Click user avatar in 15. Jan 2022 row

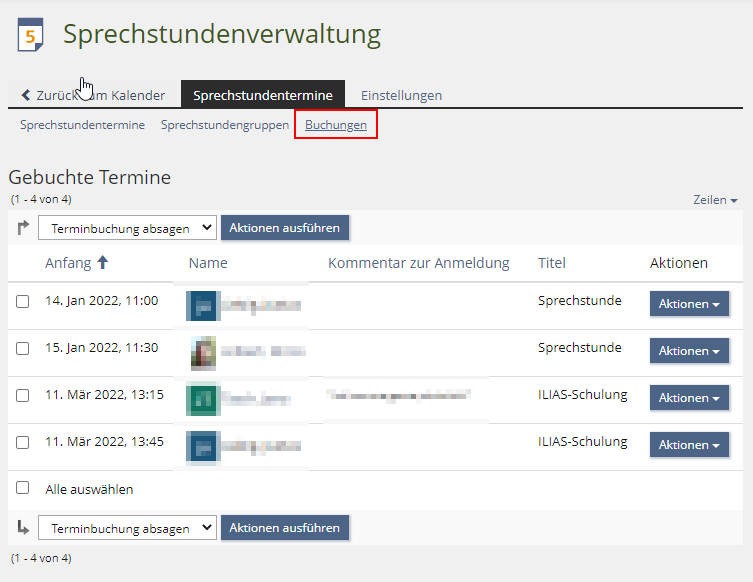point(204,353)
